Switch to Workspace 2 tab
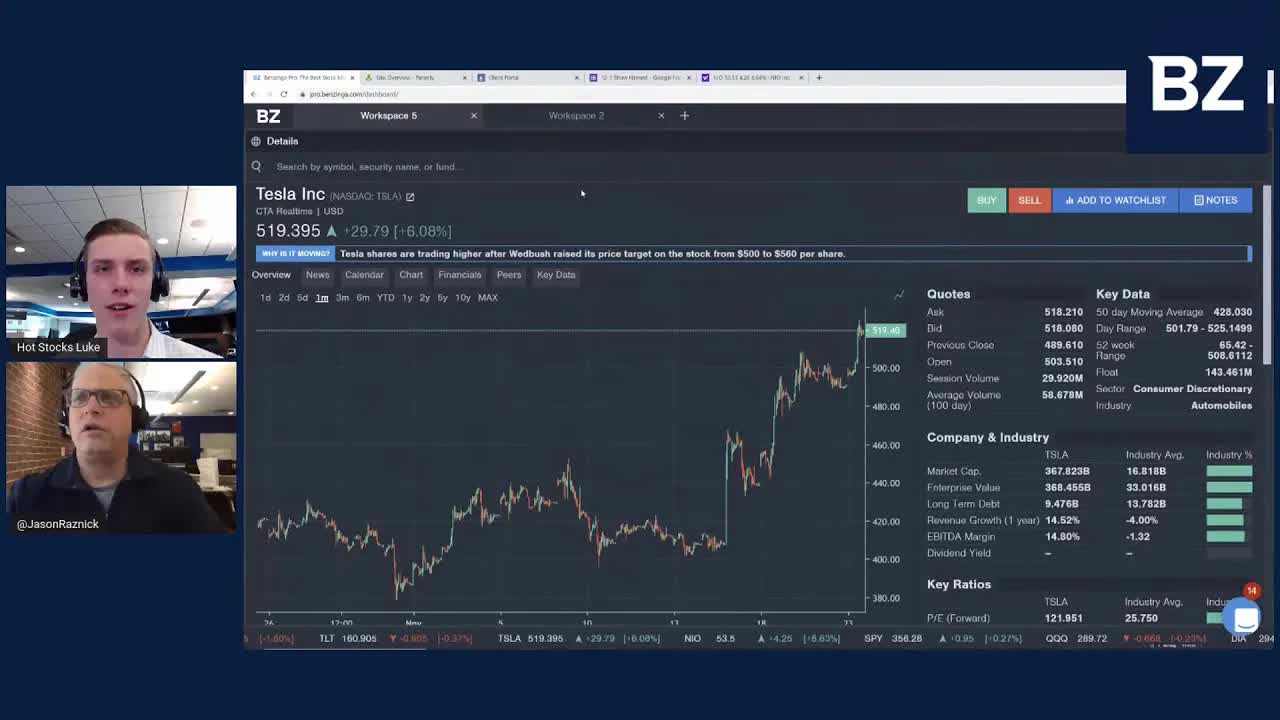The image size is (1280, 720). tap(576, 116)
